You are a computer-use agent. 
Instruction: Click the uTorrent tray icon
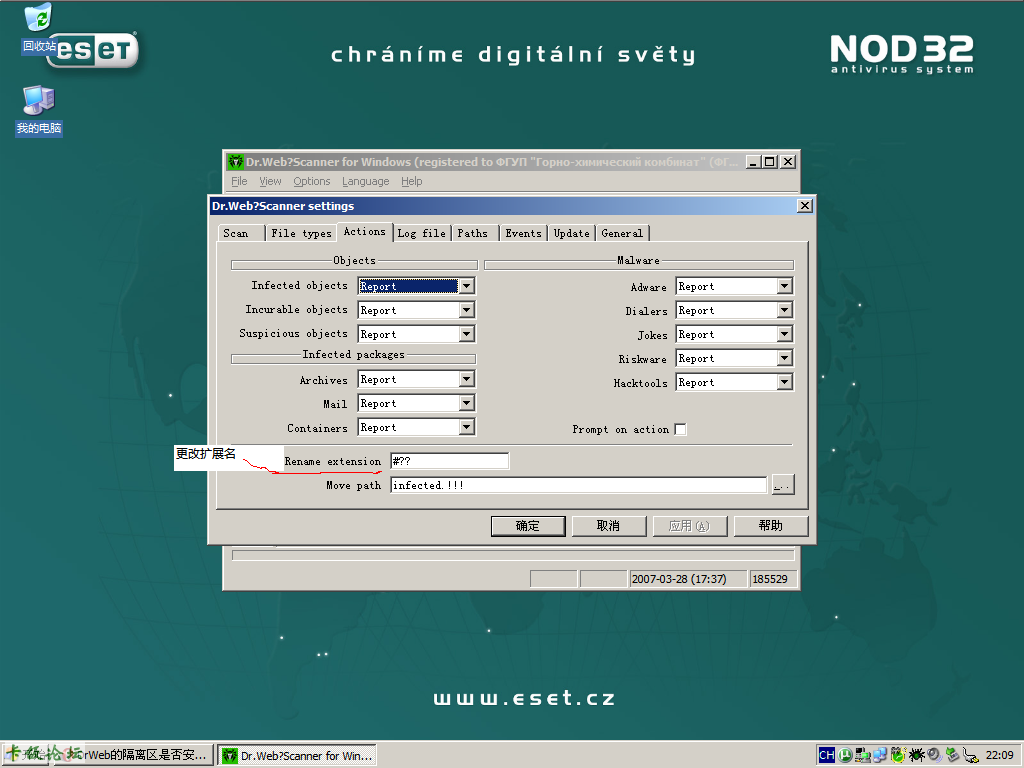pyautogui.click(x=845, y=755)
